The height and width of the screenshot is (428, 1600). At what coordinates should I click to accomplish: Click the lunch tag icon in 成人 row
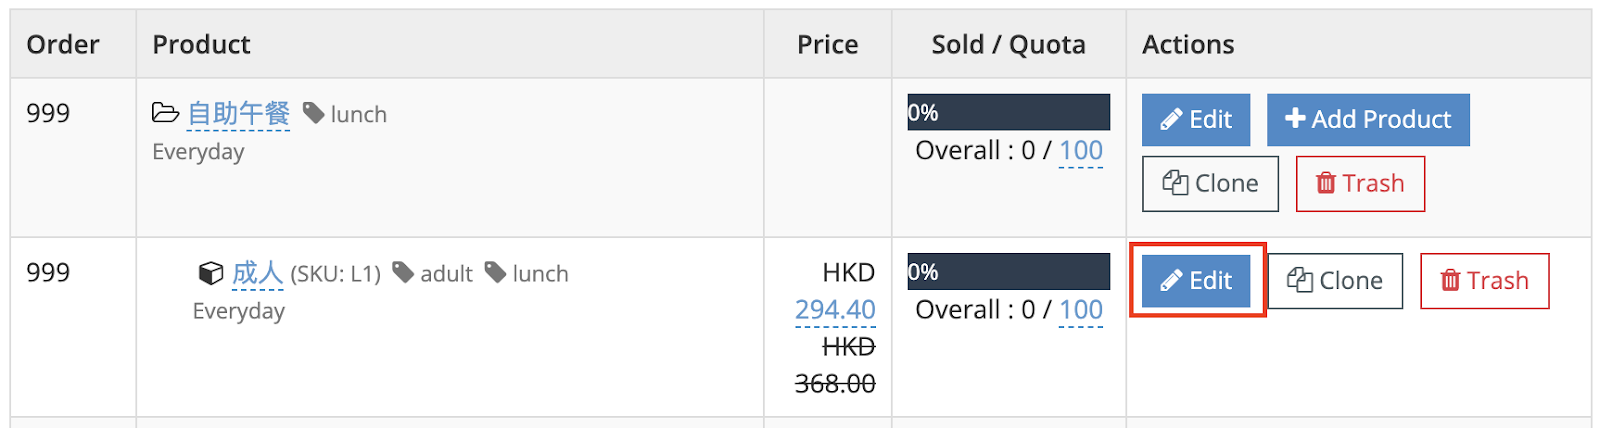click(x=495, y=272)
